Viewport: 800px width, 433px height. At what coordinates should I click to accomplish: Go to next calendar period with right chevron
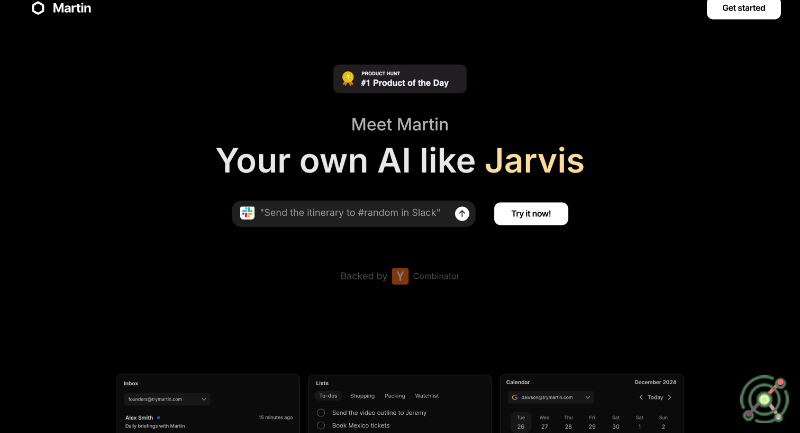669,397
